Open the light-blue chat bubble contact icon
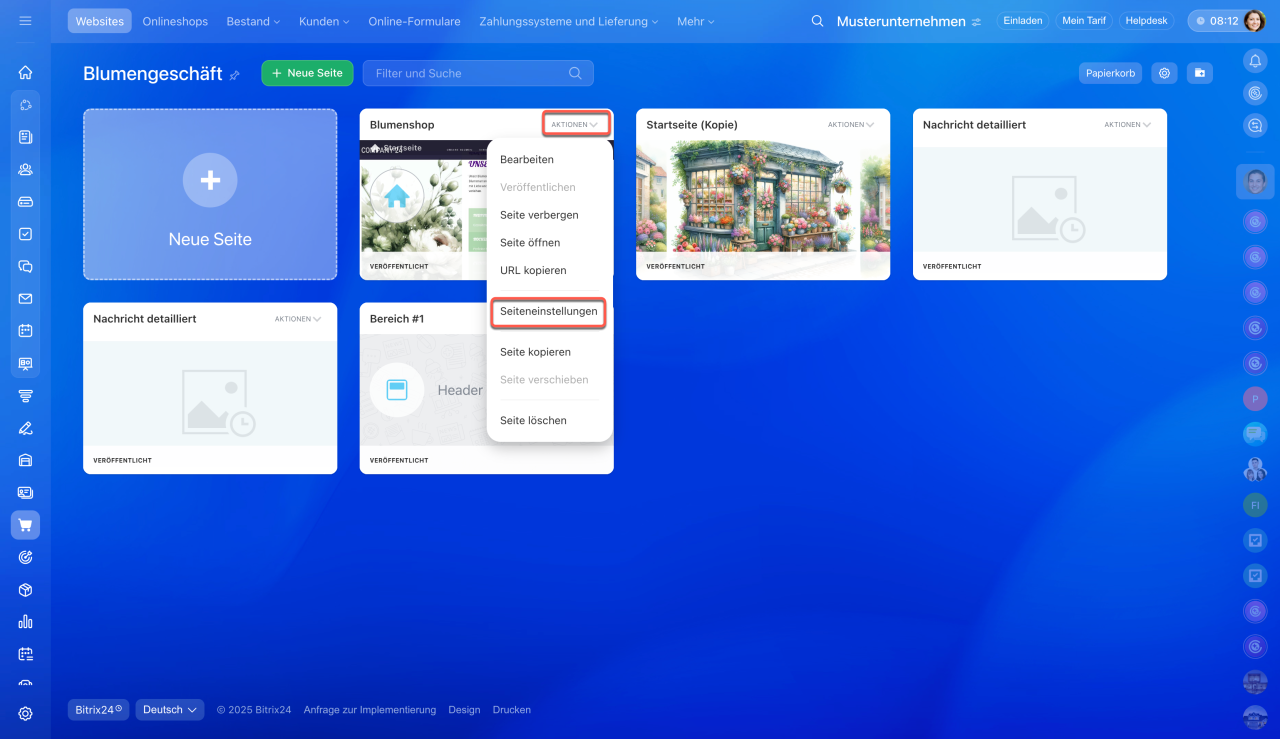The image size is (1280, 739). 1255,434
